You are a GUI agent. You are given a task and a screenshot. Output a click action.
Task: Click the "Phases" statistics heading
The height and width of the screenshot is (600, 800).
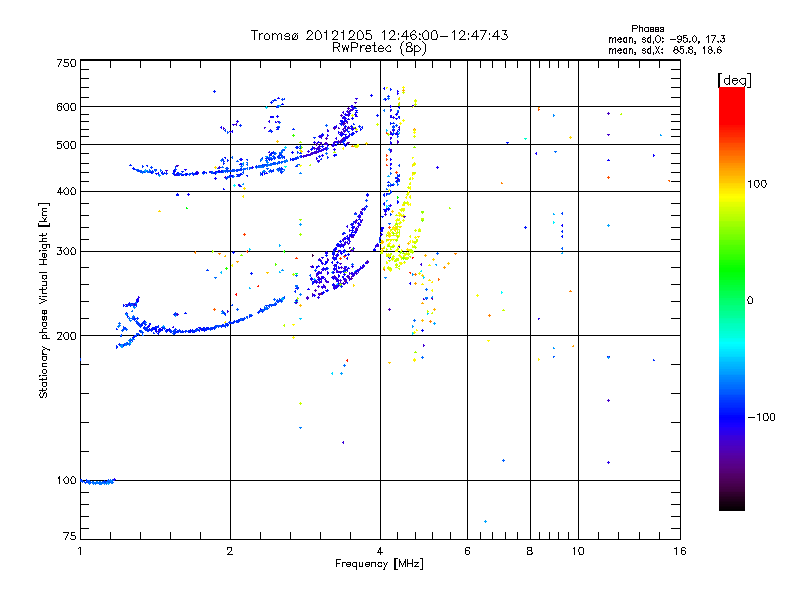[x=647, y=29]
